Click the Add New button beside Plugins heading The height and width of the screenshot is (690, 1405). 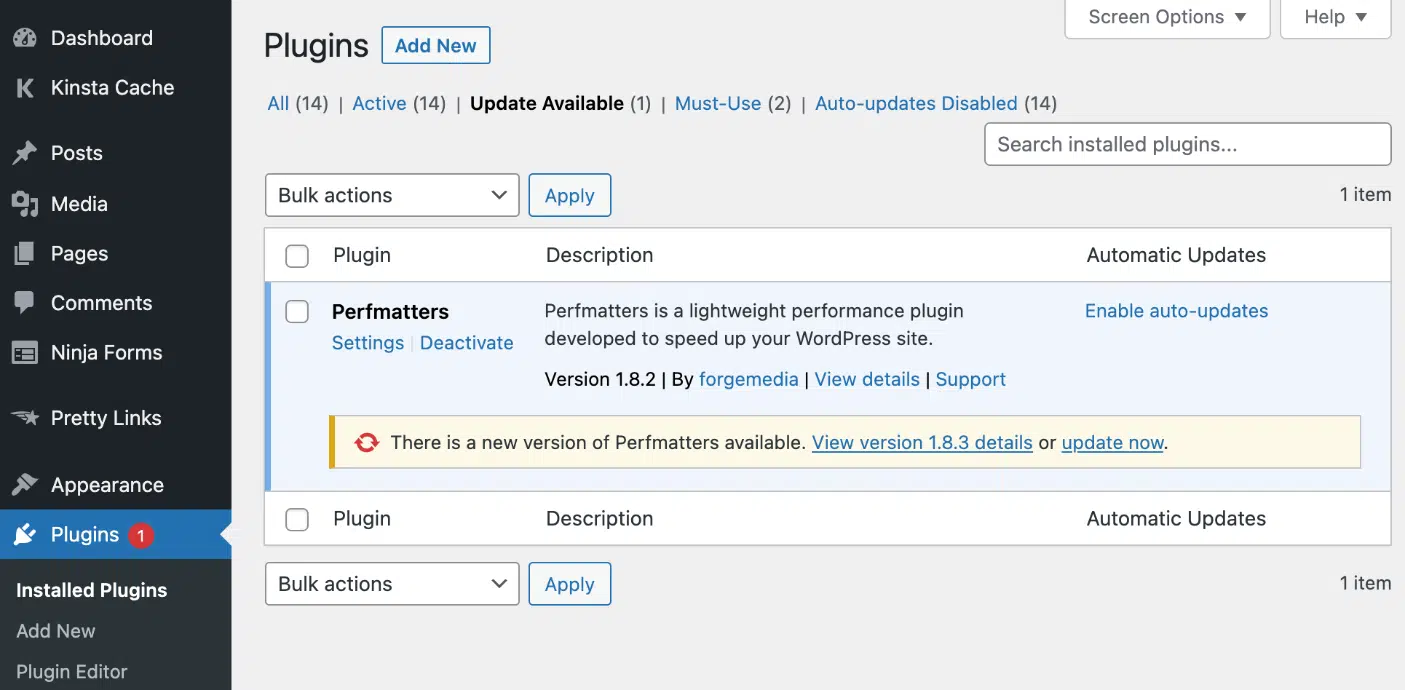[435, 45]
